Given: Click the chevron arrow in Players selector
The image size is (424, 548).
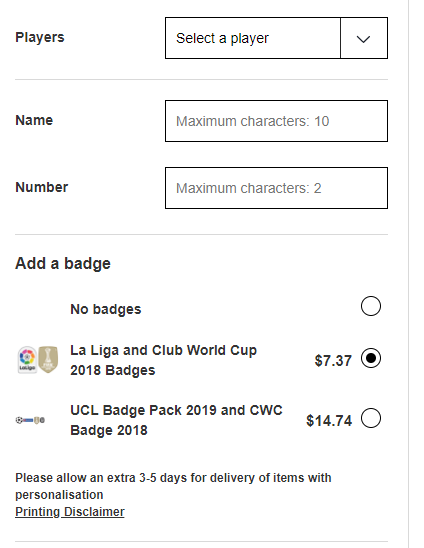Looking at the screenshot, I should (364, 38).
